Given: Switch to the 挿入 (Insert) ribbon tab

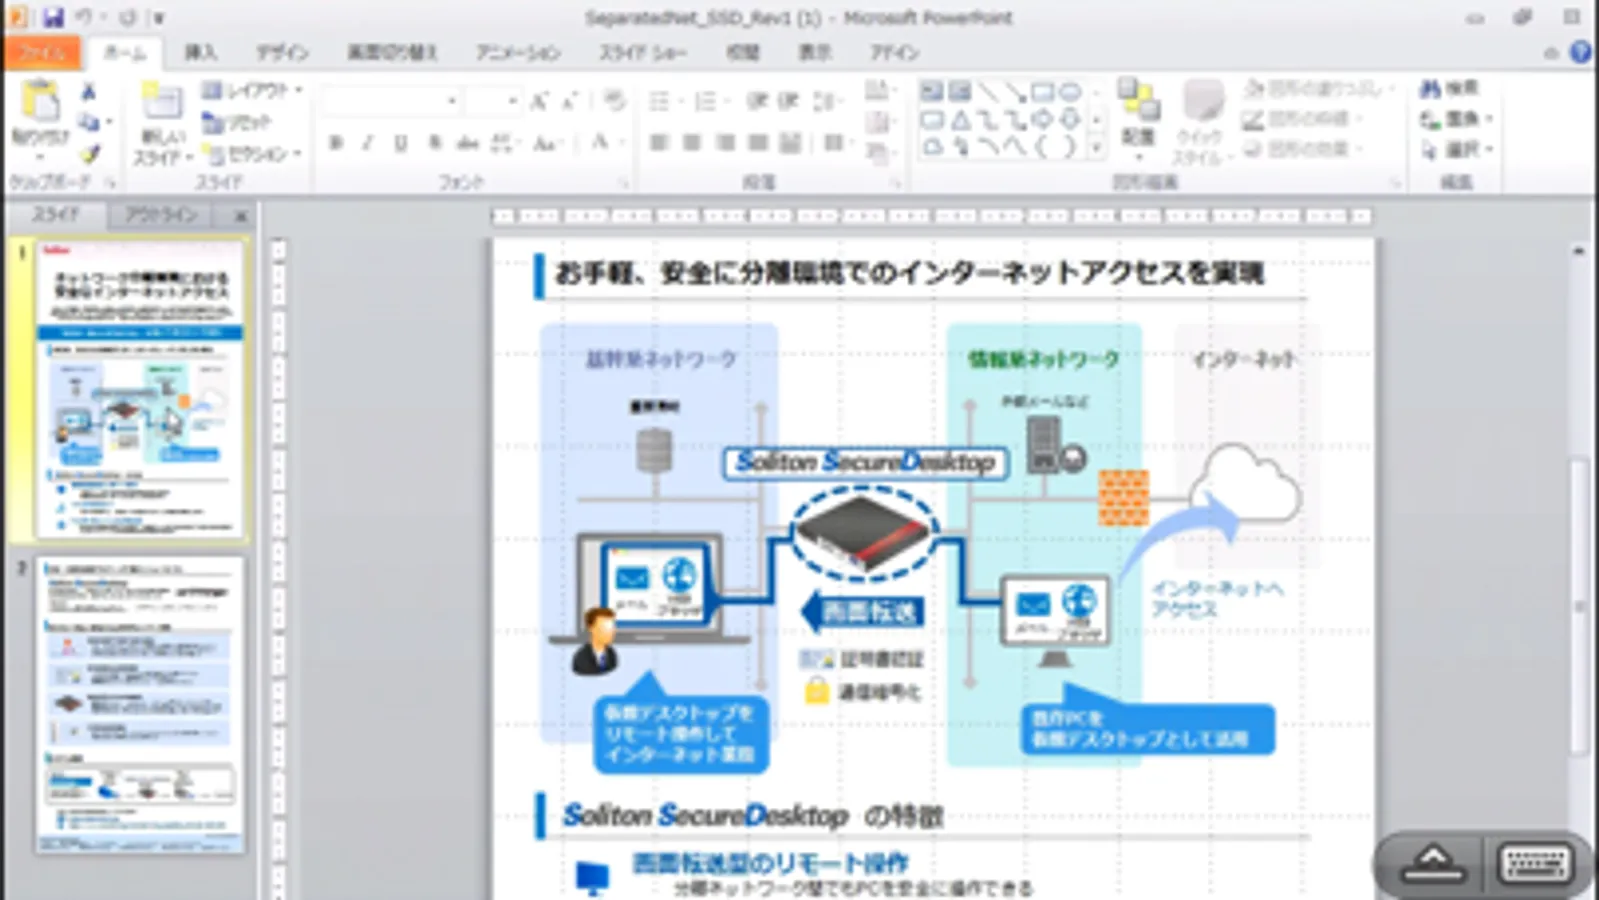Looking at the screenshot, I should point(200,52).
